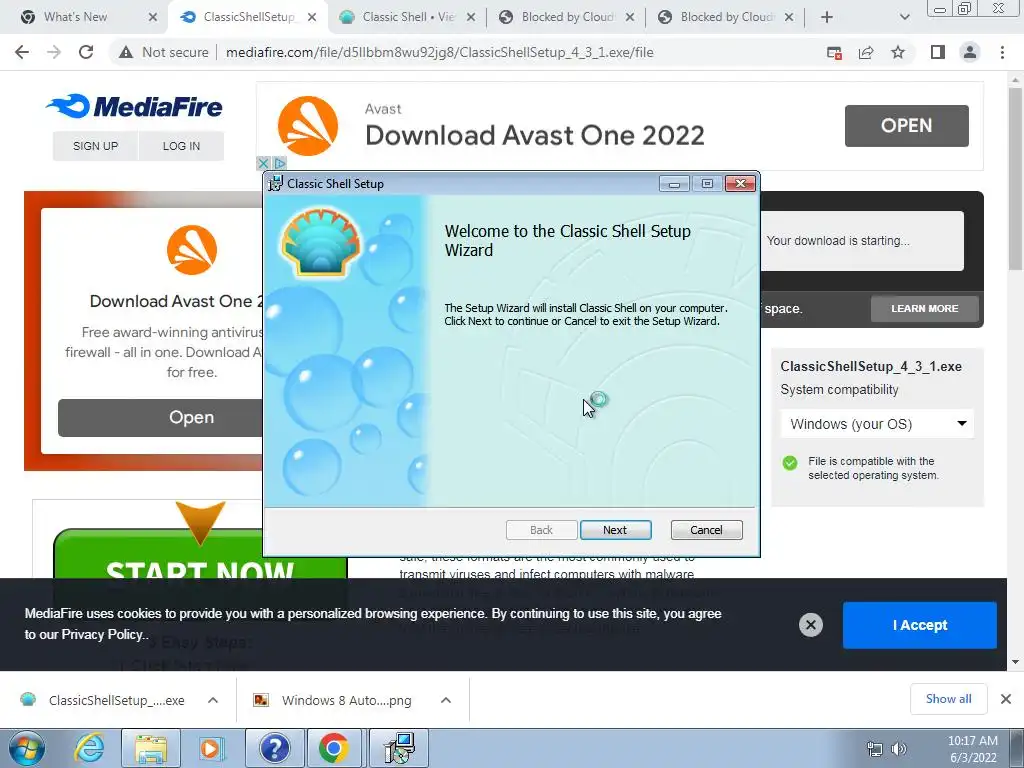Image resolution: width=1024 pixels, height=768 pixels.
Task: Click the Classic Shell shell logo in wizard
Action: click(321, 242)
